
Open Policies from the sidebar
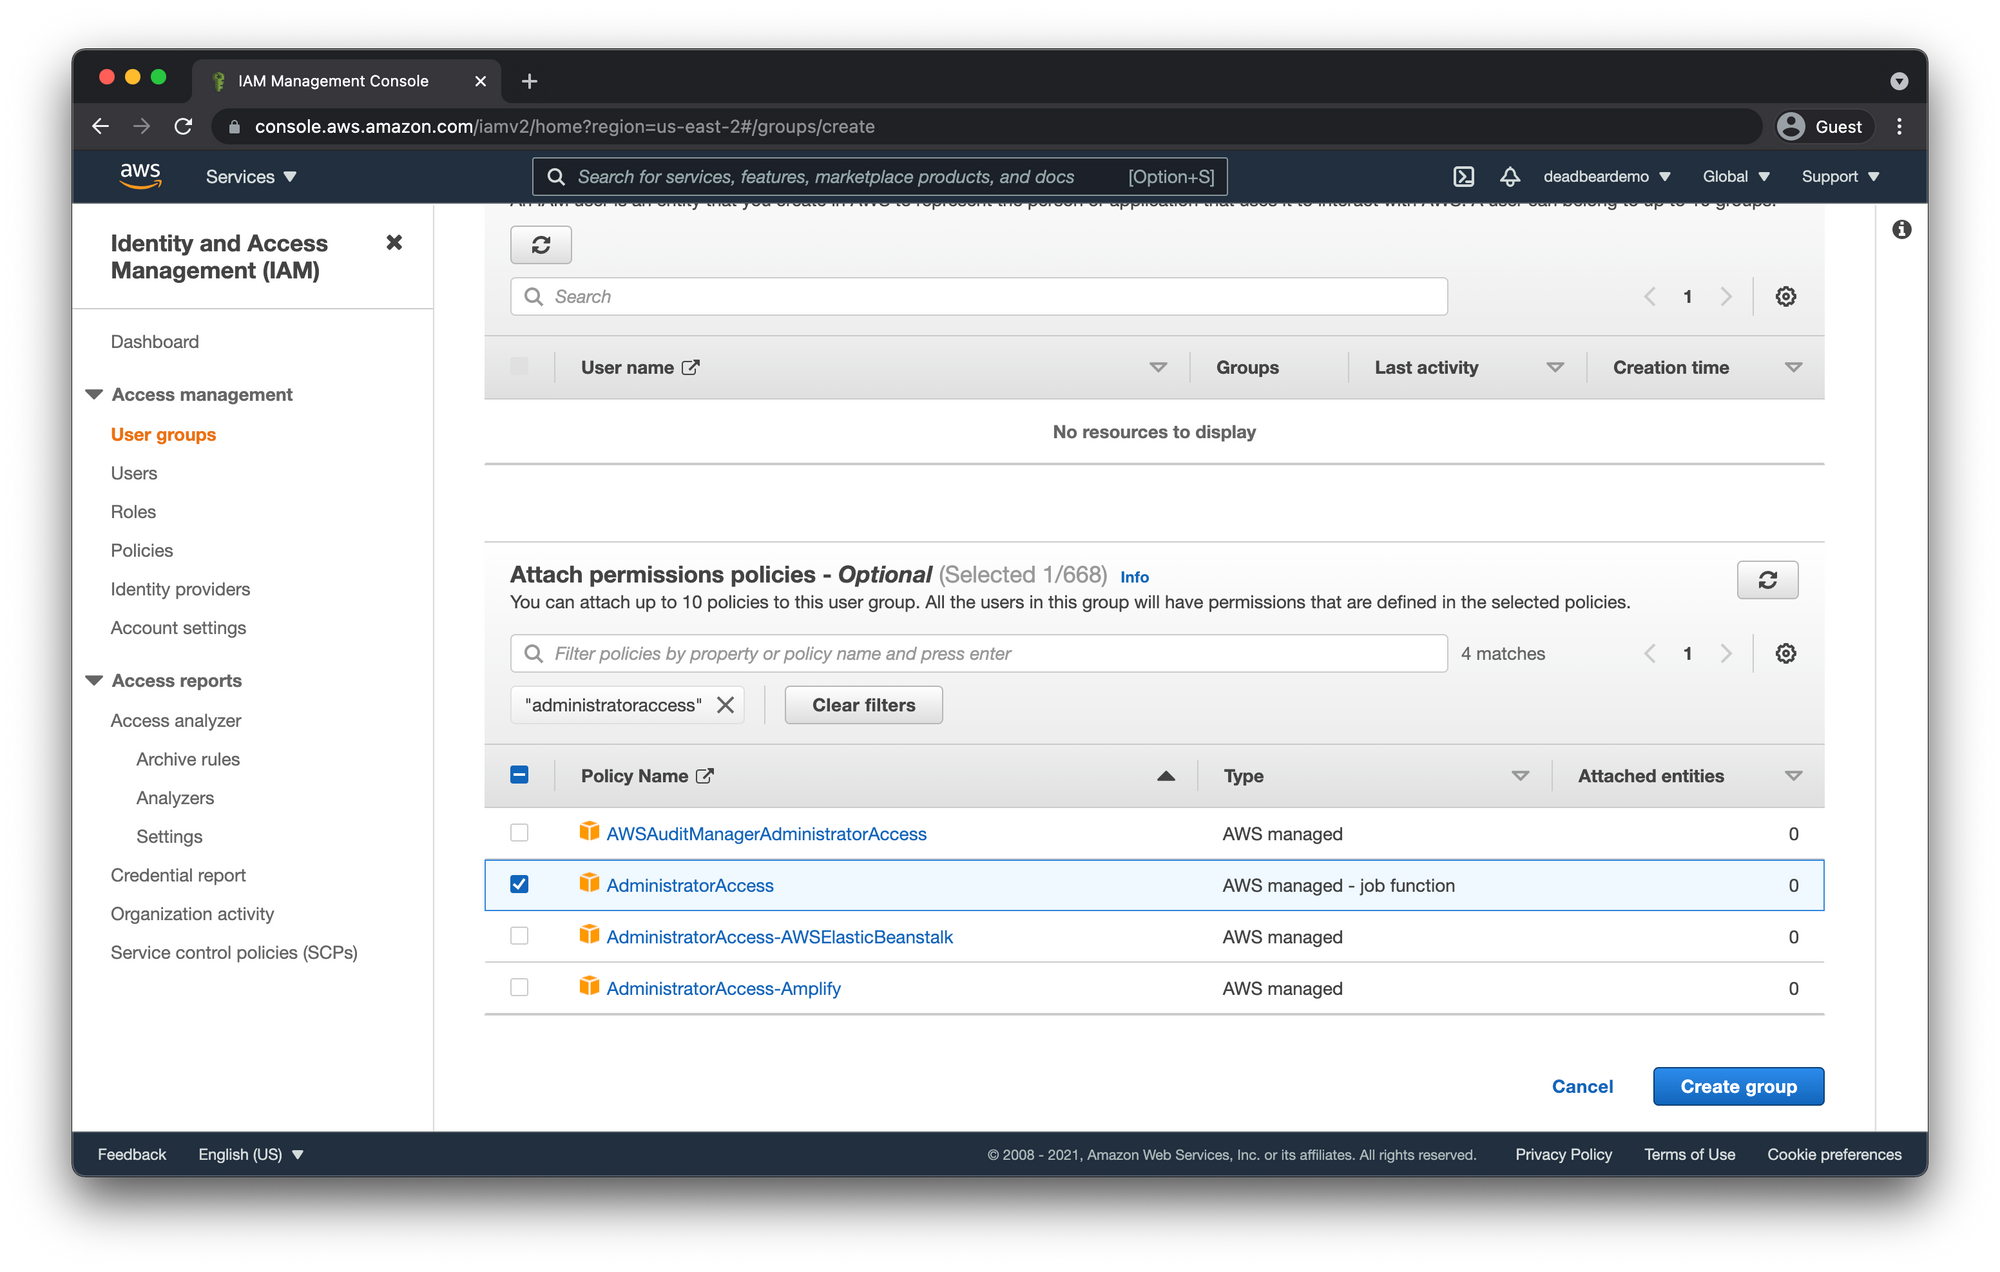(x=142, y=551)
